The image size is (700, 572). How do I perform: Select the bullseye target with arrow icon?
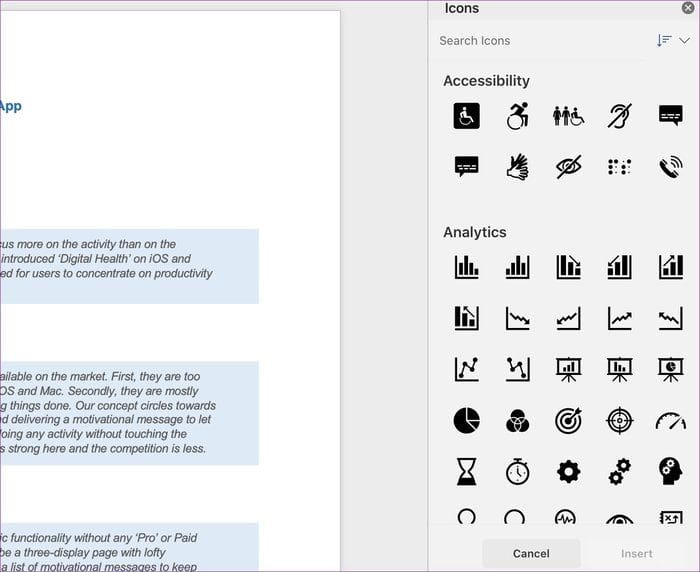569,420
